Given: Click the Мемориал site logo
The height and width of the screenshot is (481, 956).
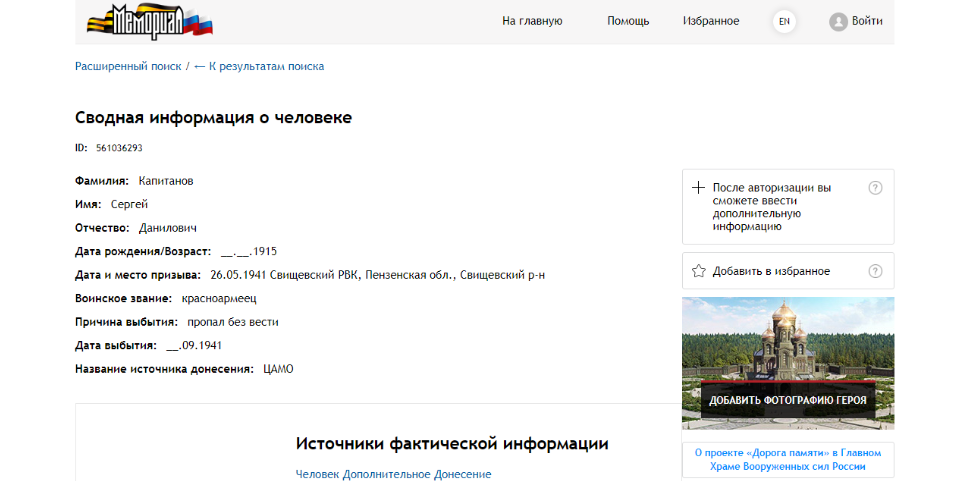Looking at the screenshot, I should point(150,21).
